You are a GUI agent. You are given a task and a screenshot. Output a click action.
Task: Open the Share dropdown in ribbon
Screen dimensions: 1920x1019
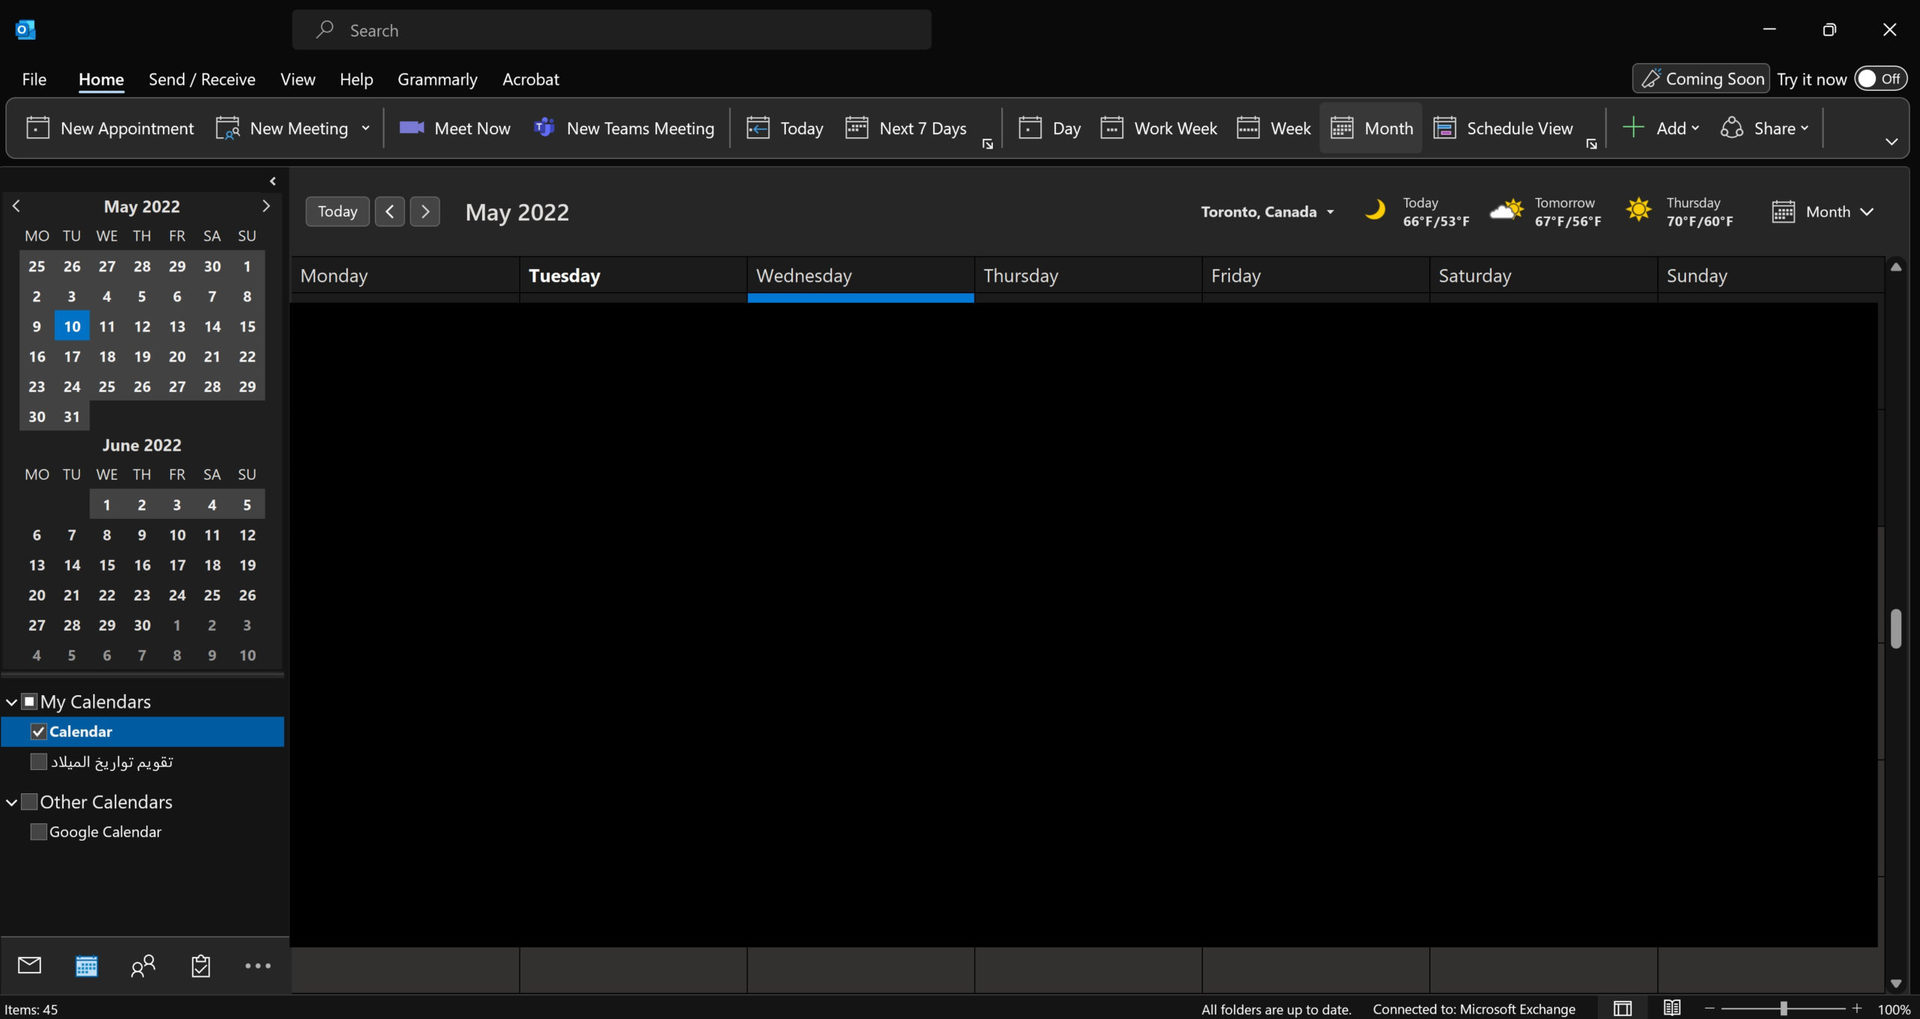pyautogui.click(x=1765, y=128)
